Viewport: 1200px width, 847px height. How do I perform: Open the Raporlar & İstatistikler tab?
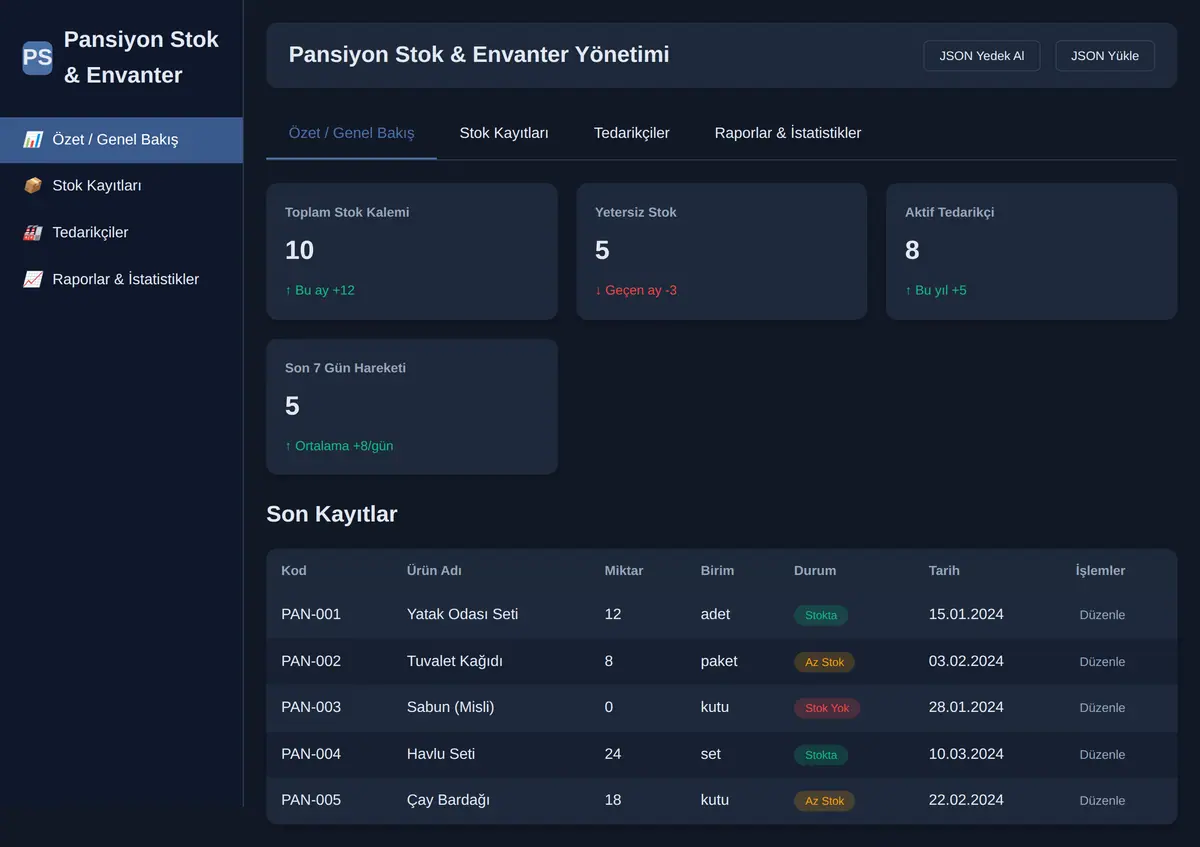pyautogui.click(x=788, y=133)
